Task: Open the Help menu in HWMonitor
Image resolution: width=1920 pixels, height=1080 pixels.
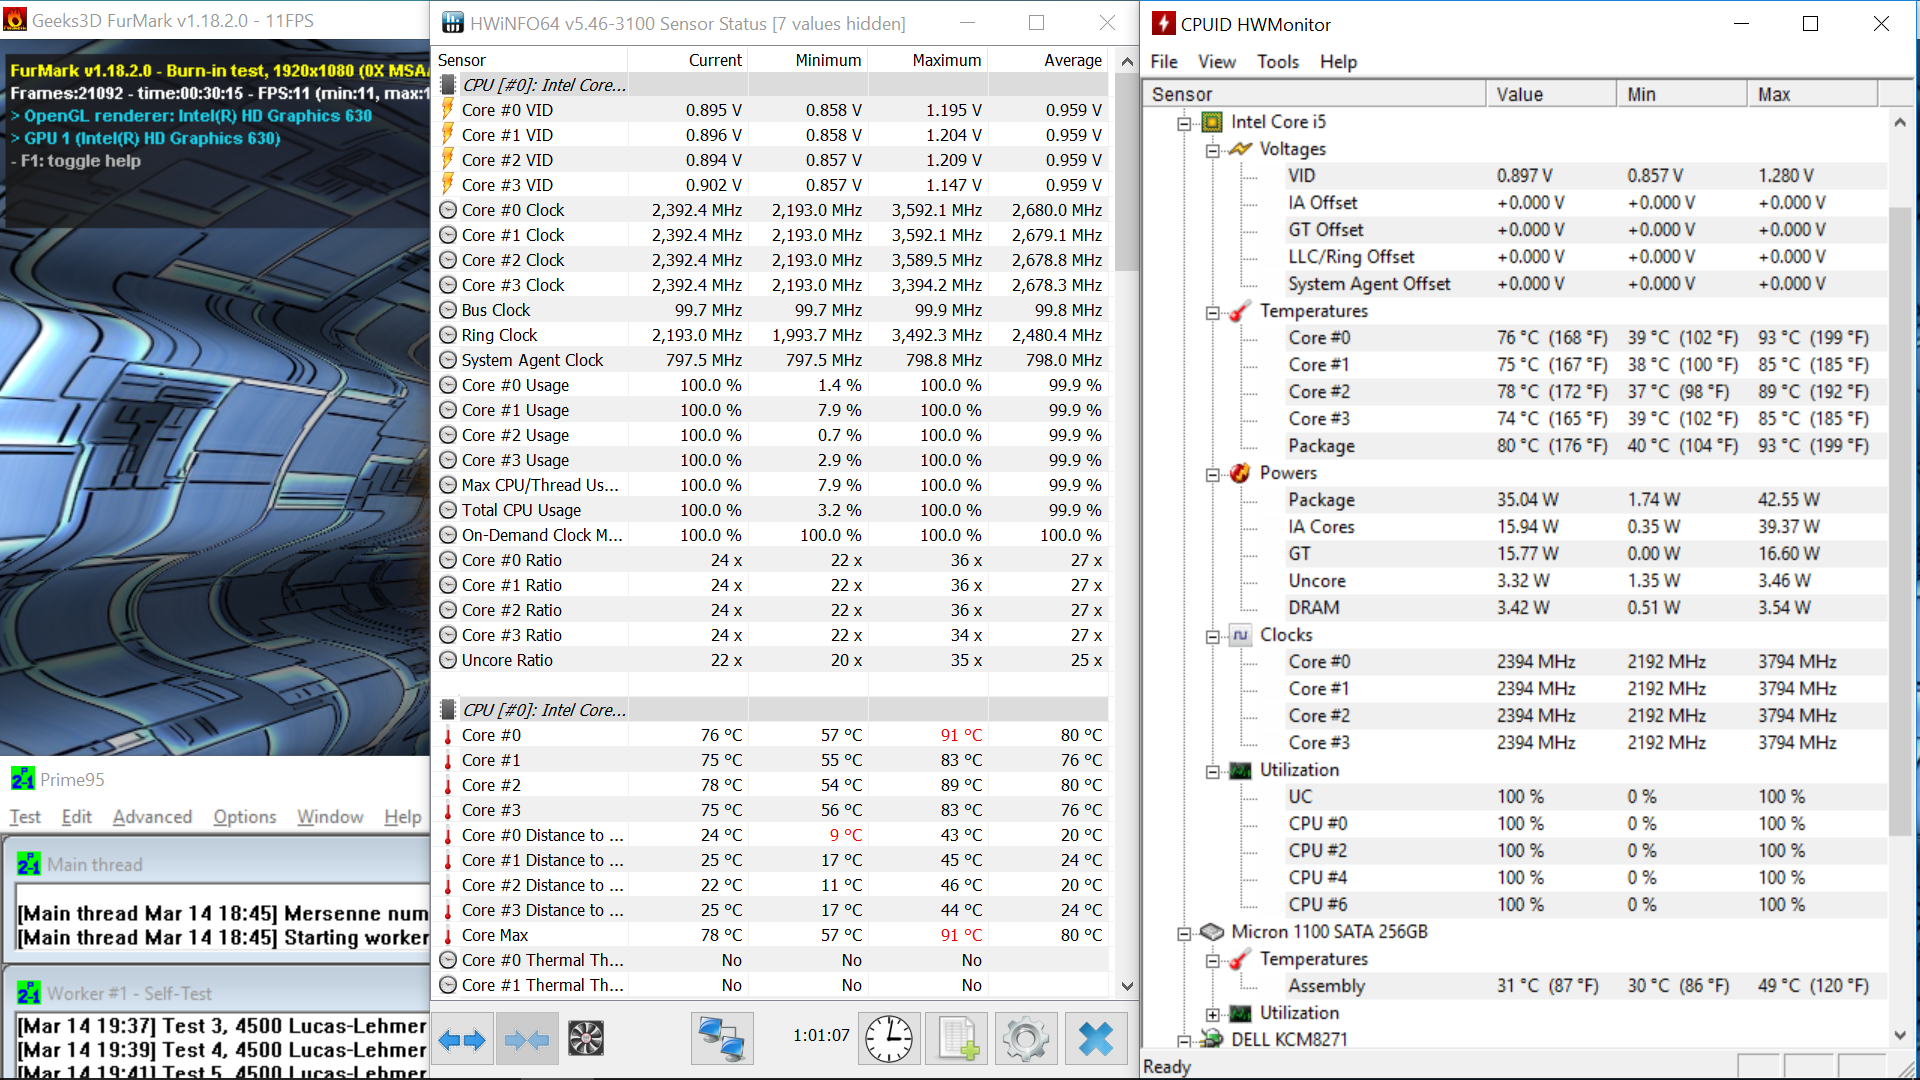Action: [1338, 62]
